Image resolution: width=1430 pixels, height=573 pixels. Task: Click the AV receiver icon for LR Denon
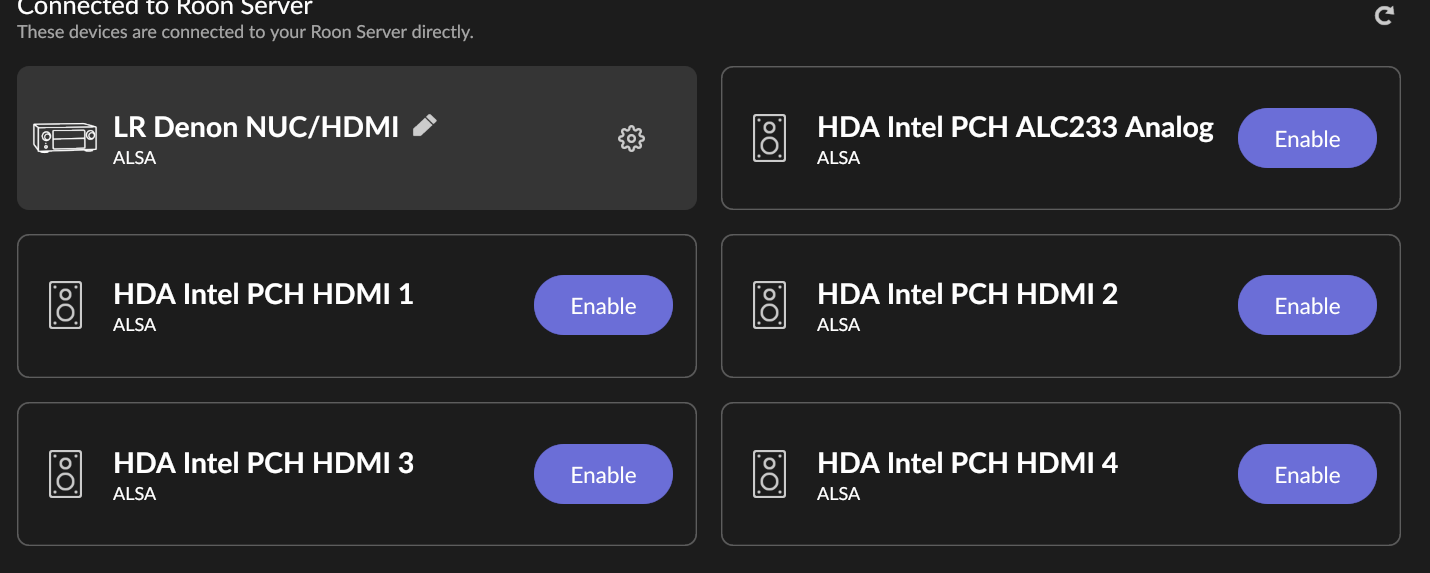(x=65, y=137)
